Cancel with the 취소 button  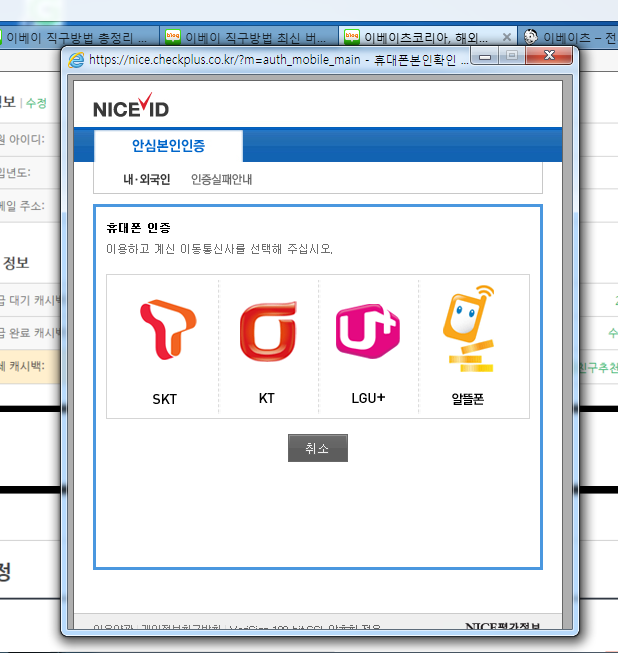pos(318,448)
